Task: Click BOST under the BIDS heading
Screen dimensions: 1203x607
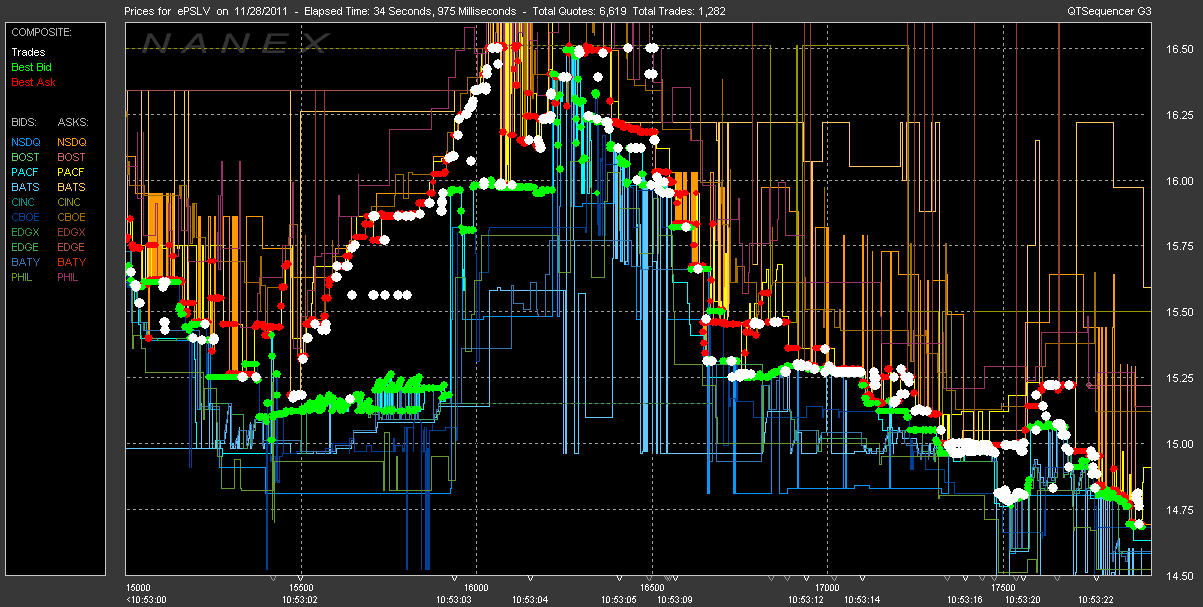Action: 26,157
